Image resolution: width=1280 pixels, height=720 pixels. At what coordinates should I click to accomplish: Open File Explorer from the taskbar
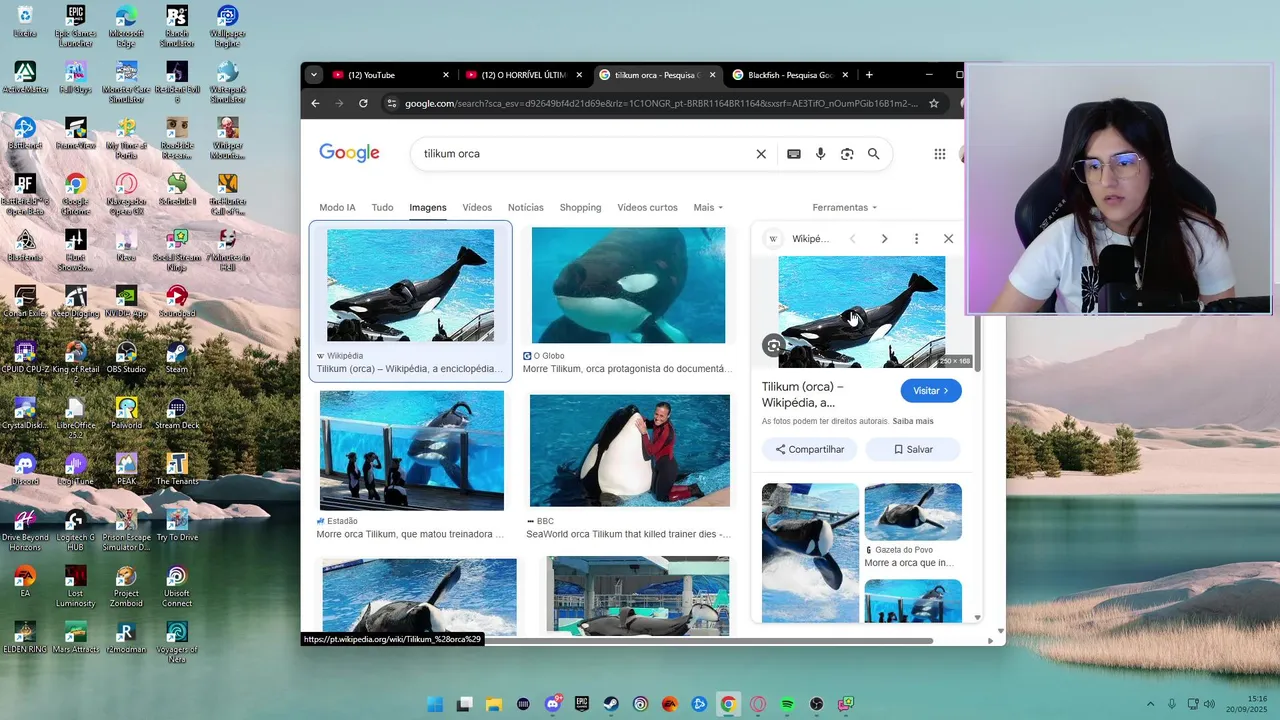[x=493, y=704]
